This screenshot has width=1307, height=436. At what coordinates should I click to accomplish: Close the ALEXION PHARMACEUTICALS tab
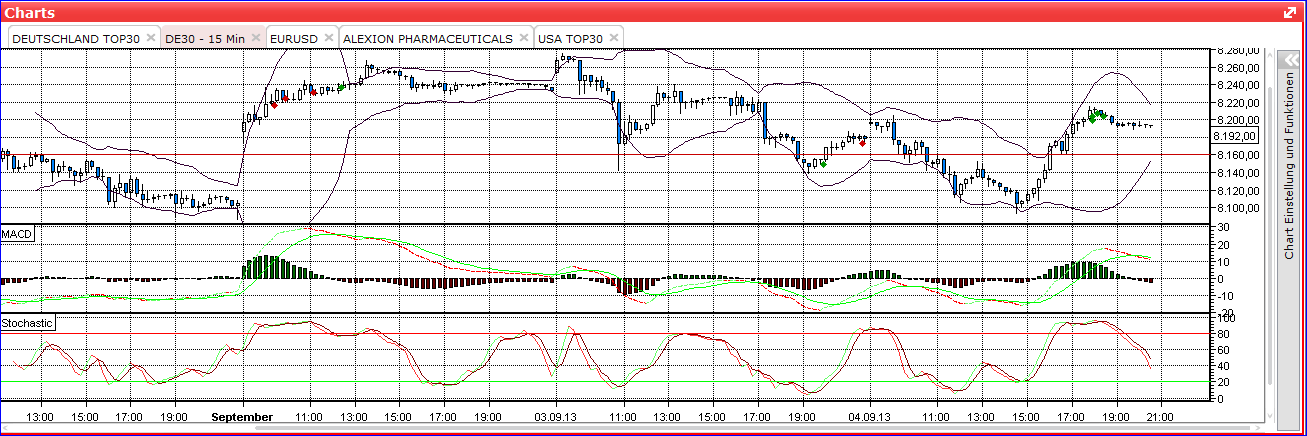523,37
